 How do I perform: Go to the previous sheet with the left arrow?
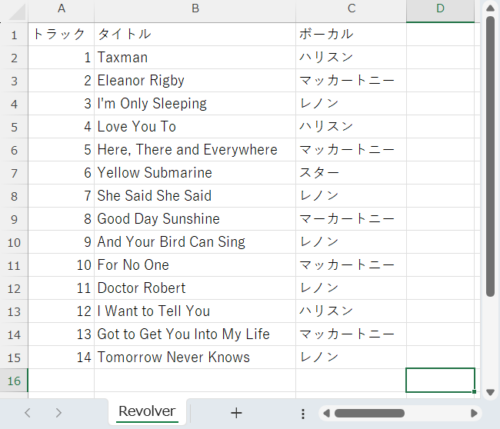(28, 413)
